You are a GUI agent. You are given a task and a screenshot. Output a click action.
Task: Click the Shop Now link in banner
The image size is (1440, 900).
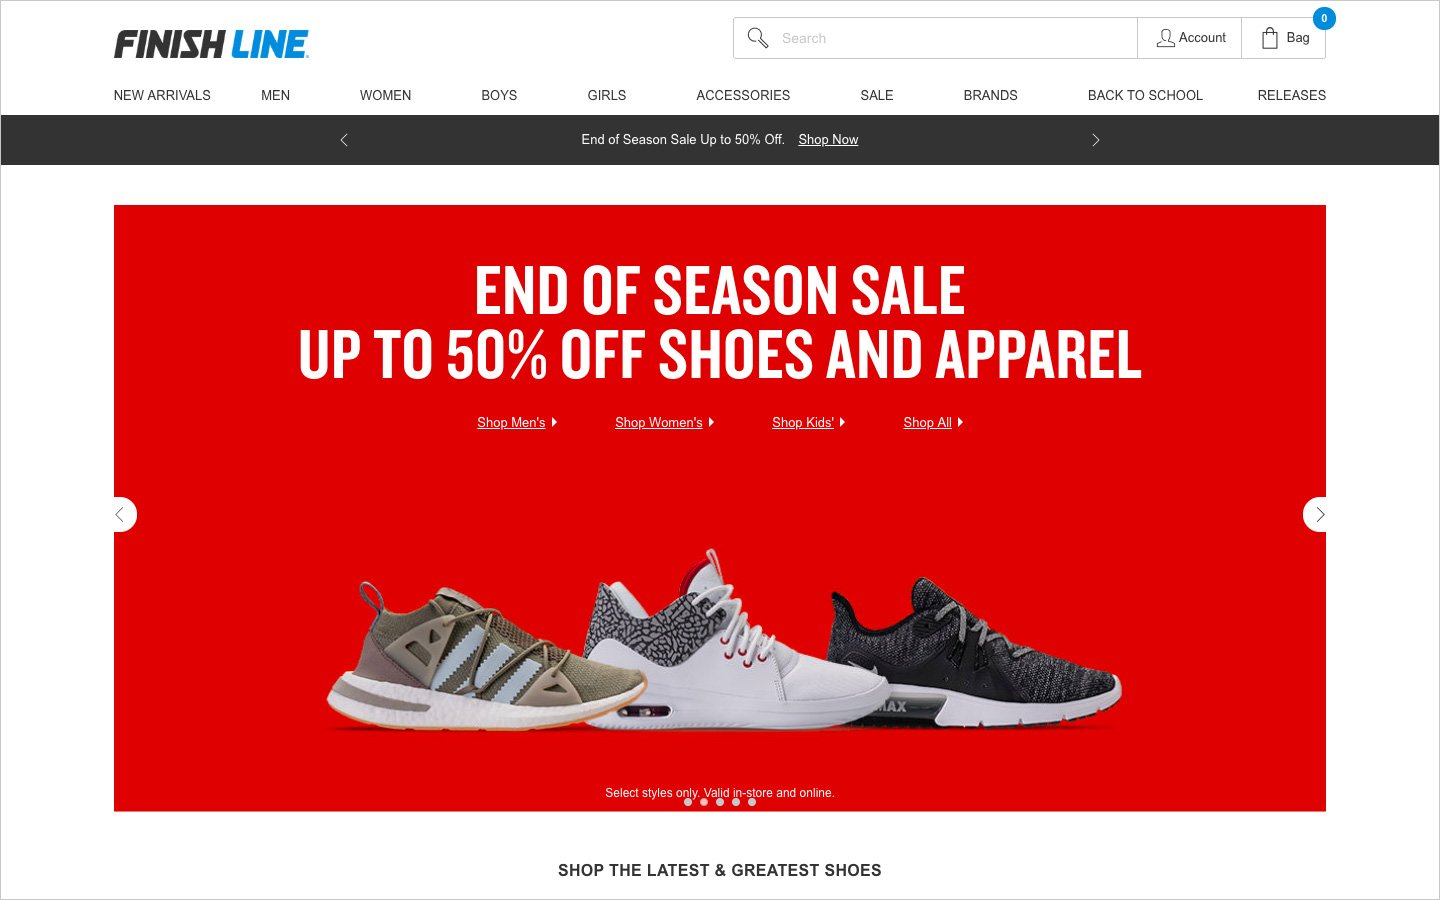click(828, 140)
